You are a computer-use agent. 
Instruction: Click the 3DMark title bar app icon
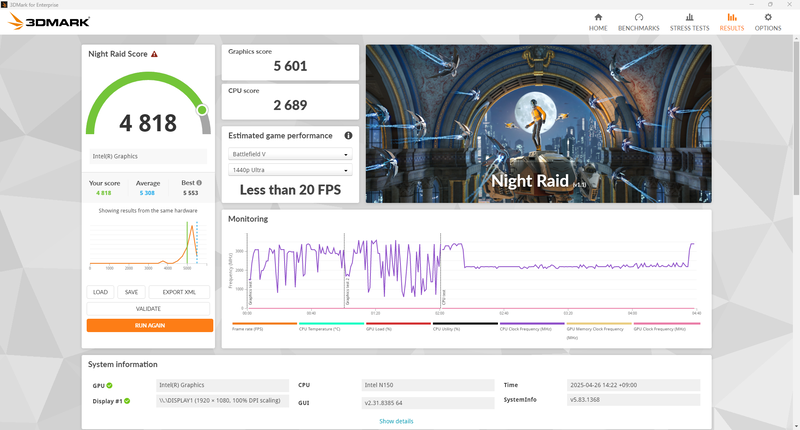5,5
